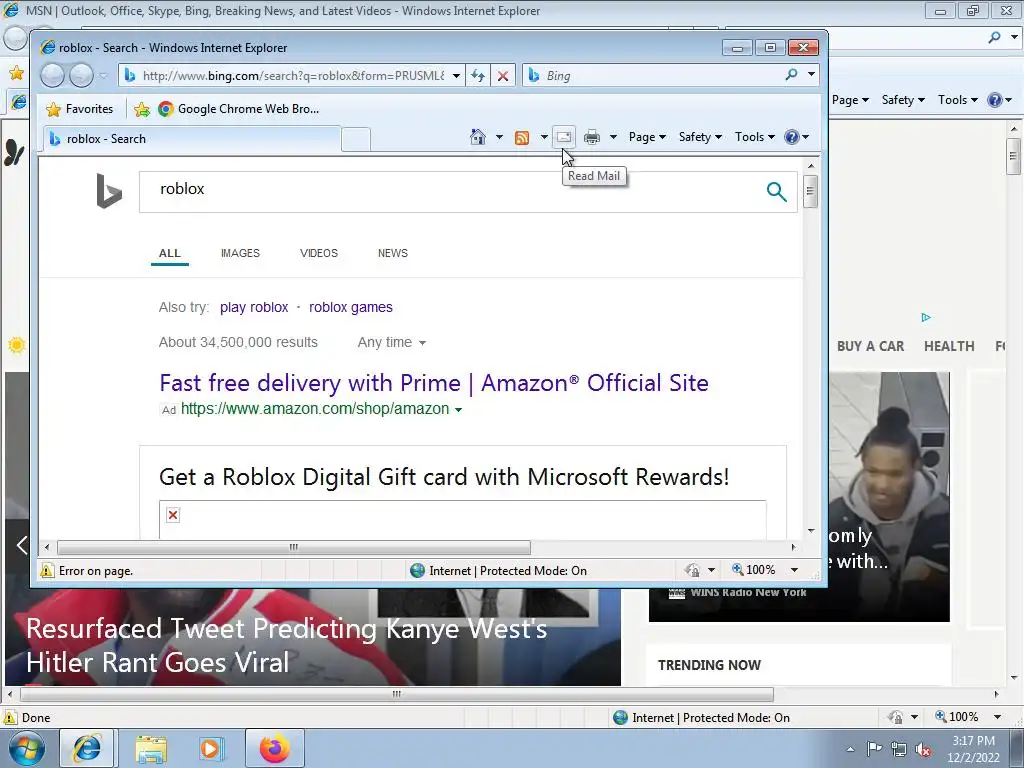Expand the Print dropdown arrow
This screenshot has height=768, width=1024.
(613, 137)
